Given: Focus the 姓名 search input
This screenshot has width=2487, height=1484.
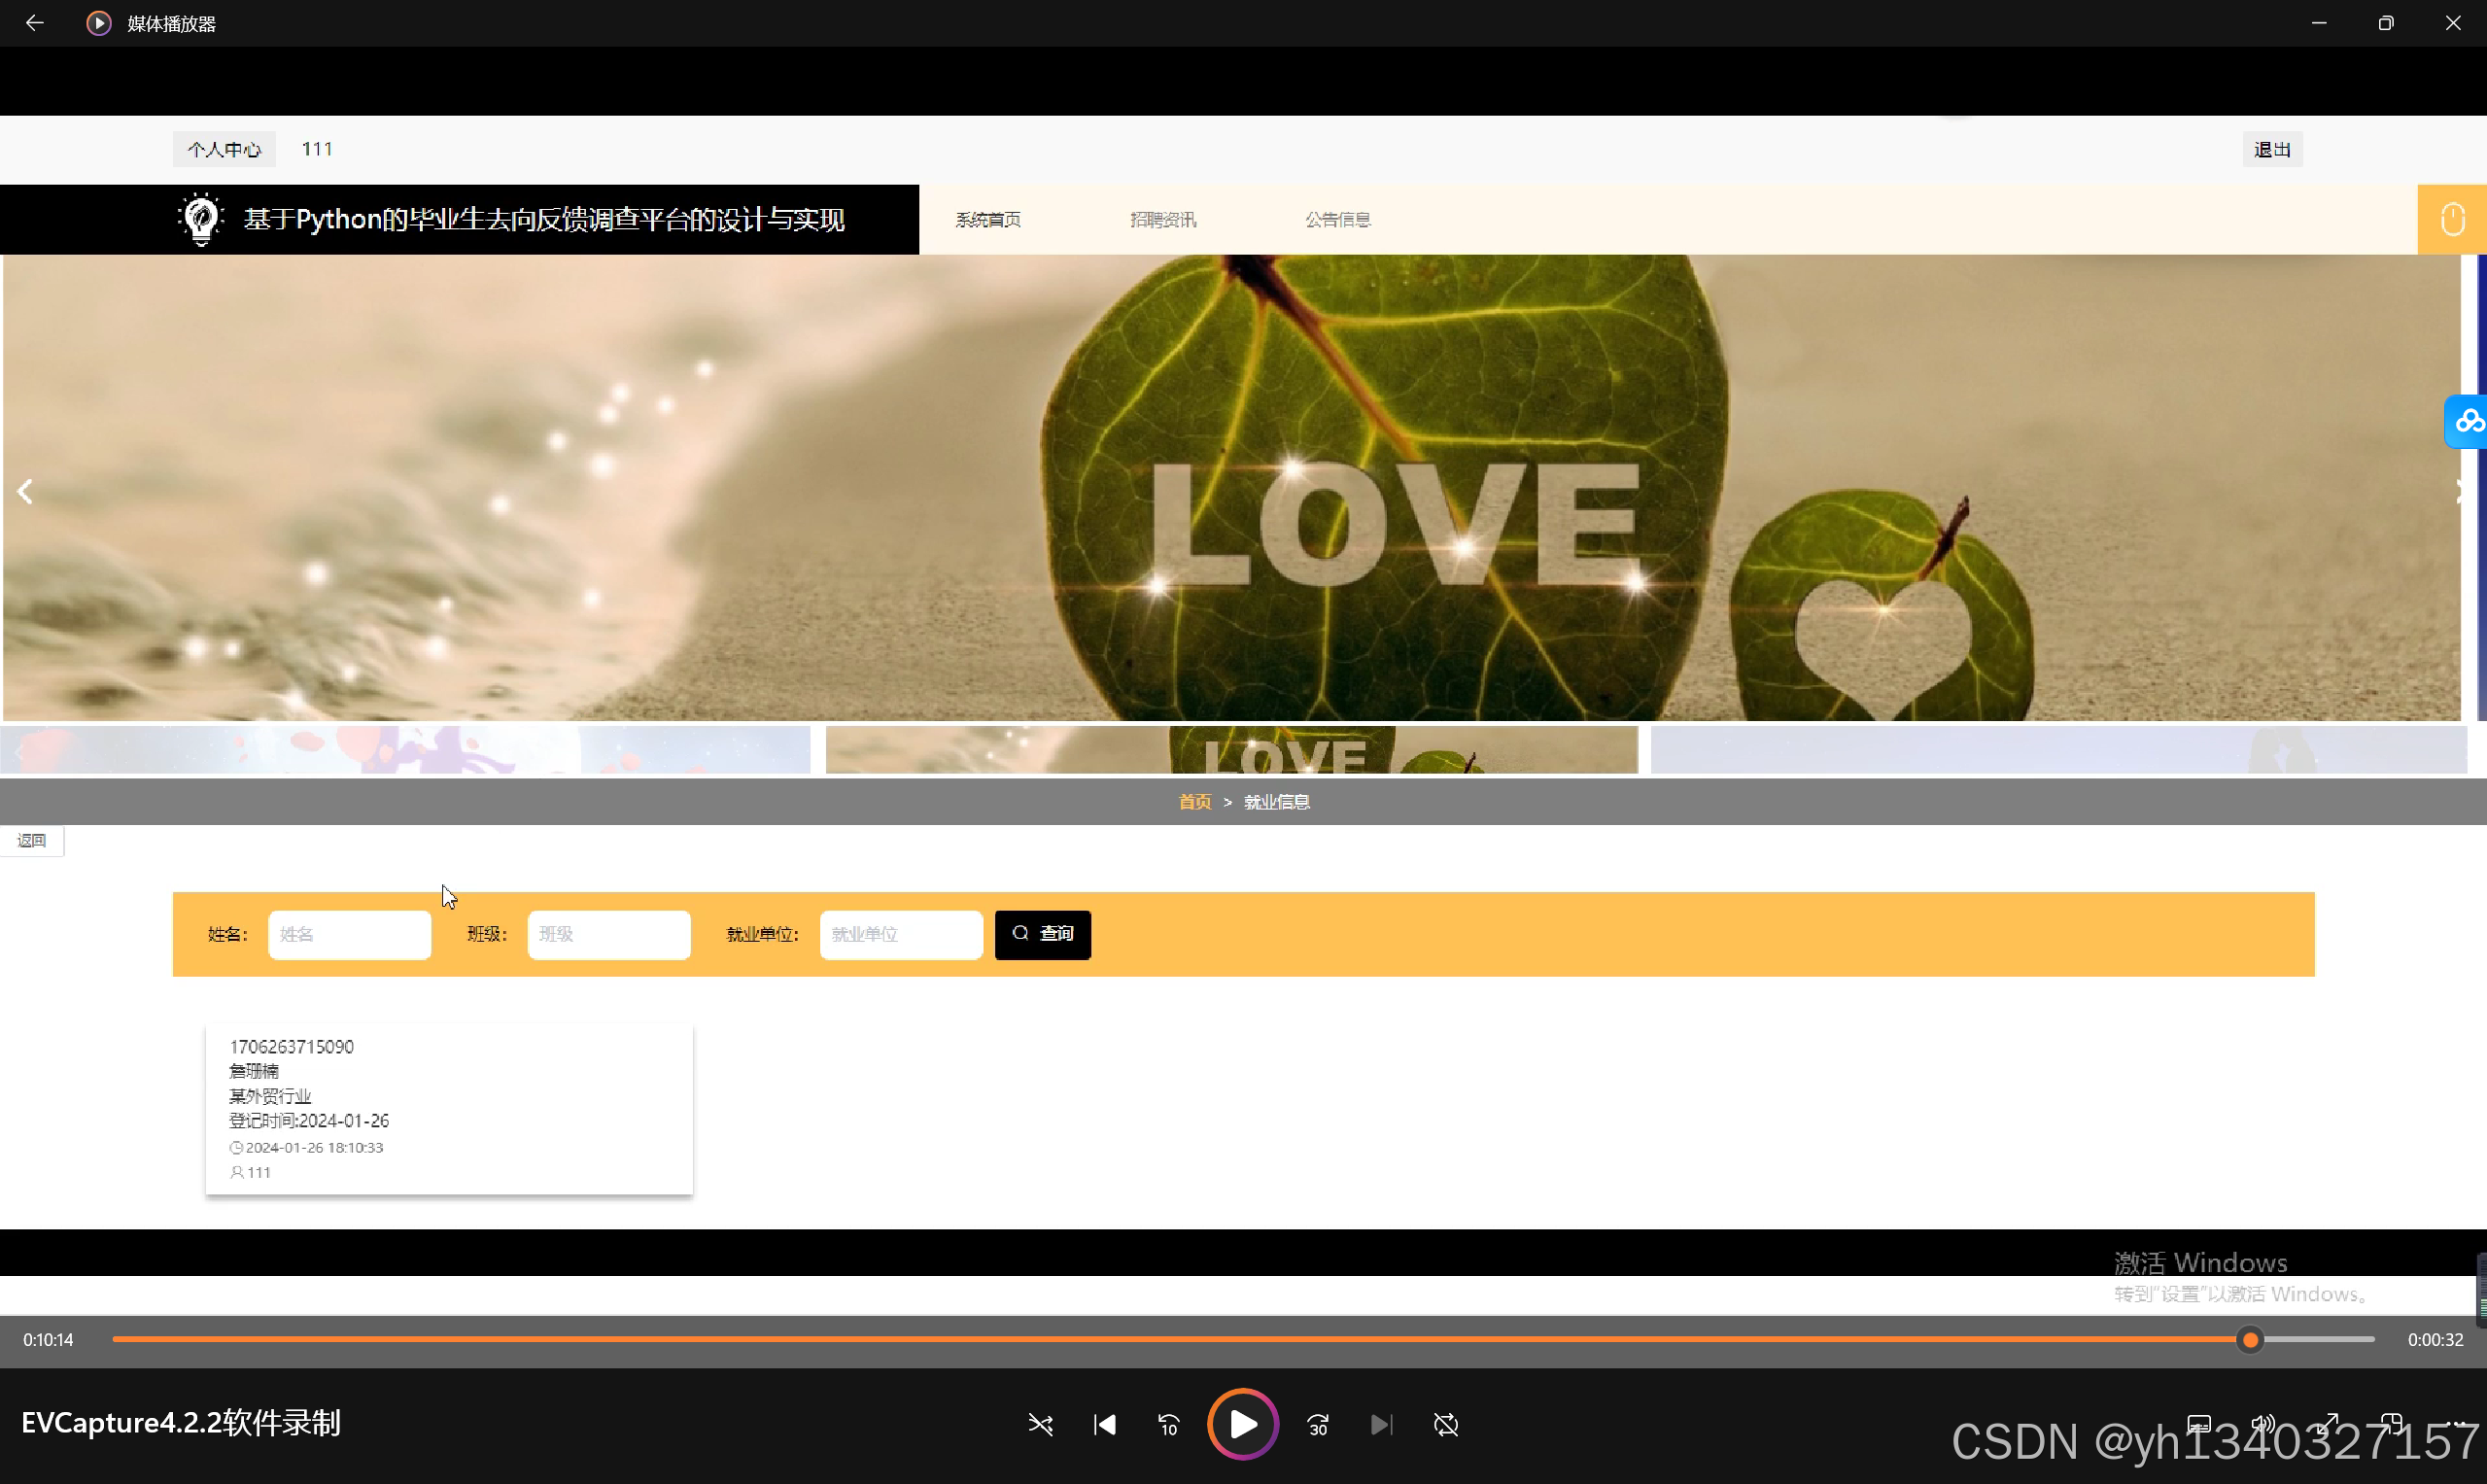Looking at the screenshot, I should click(349, 934).
